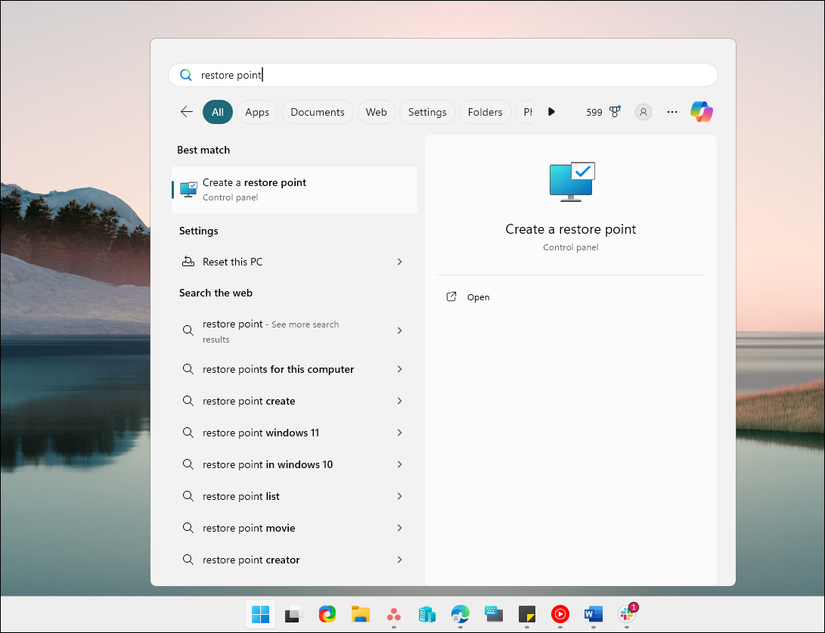Click the account profile icon in search

tap(643, 111)
